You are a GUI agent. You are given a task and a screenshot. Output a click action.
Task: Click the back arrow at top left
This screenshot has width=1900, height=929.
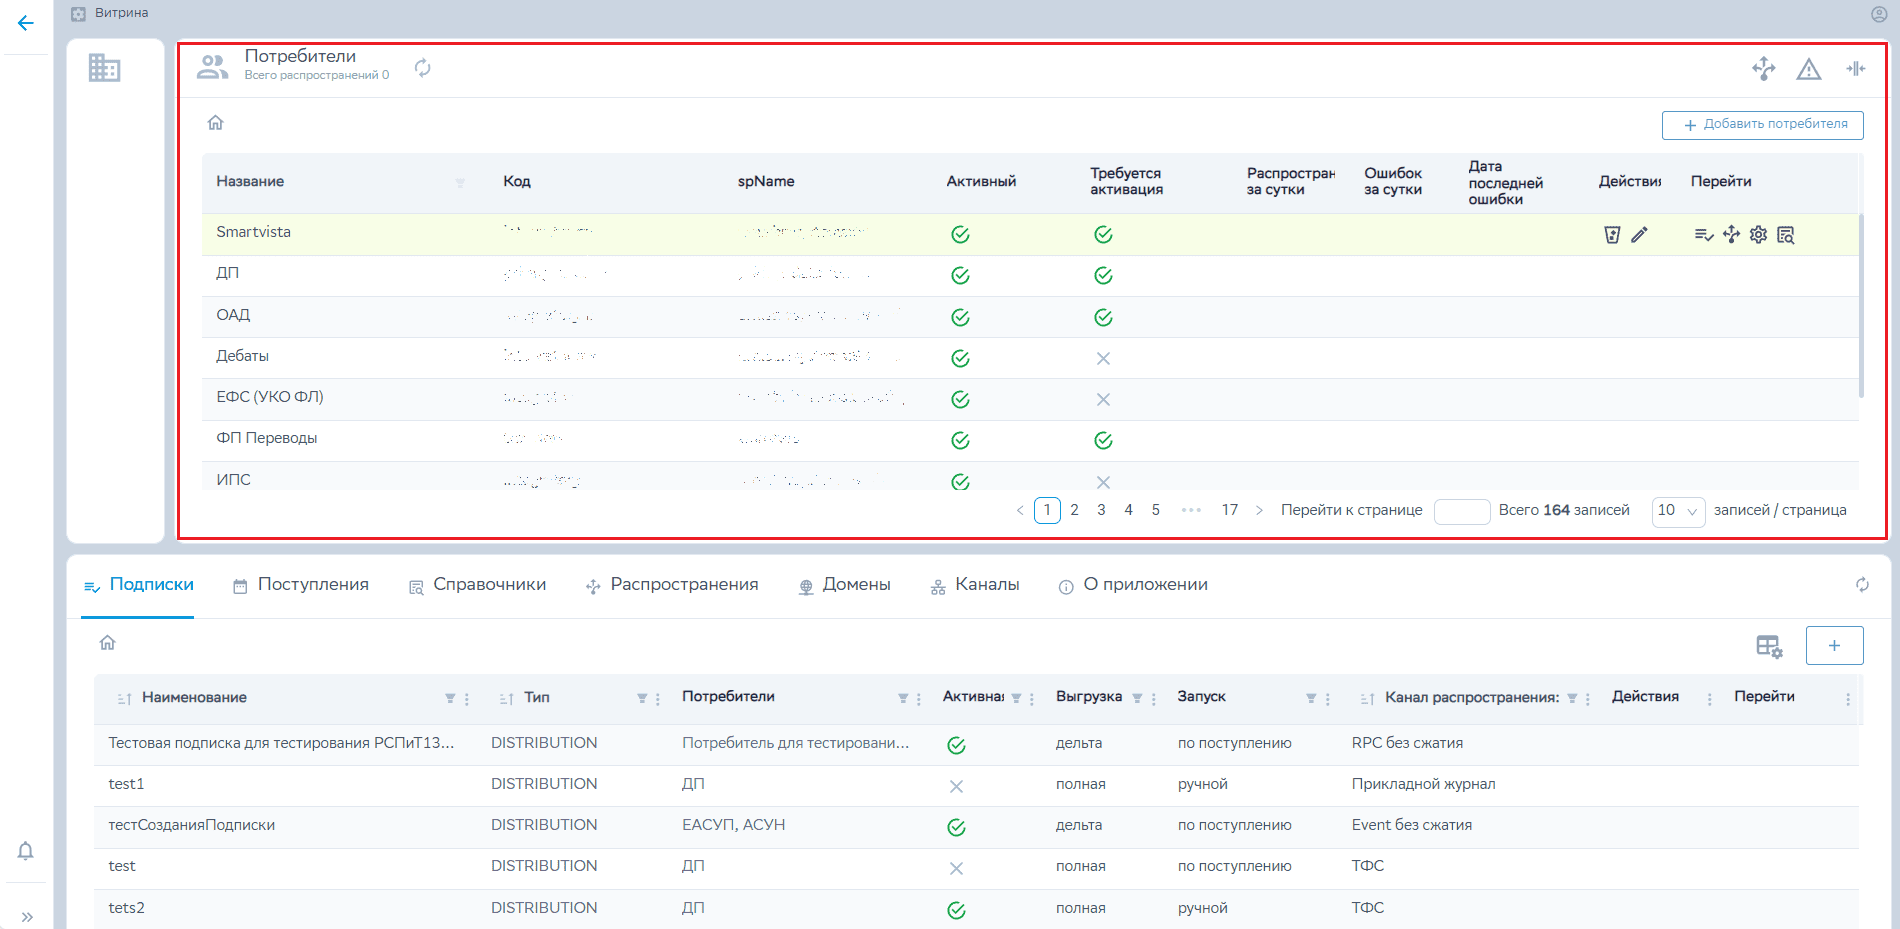click(26, 23)
